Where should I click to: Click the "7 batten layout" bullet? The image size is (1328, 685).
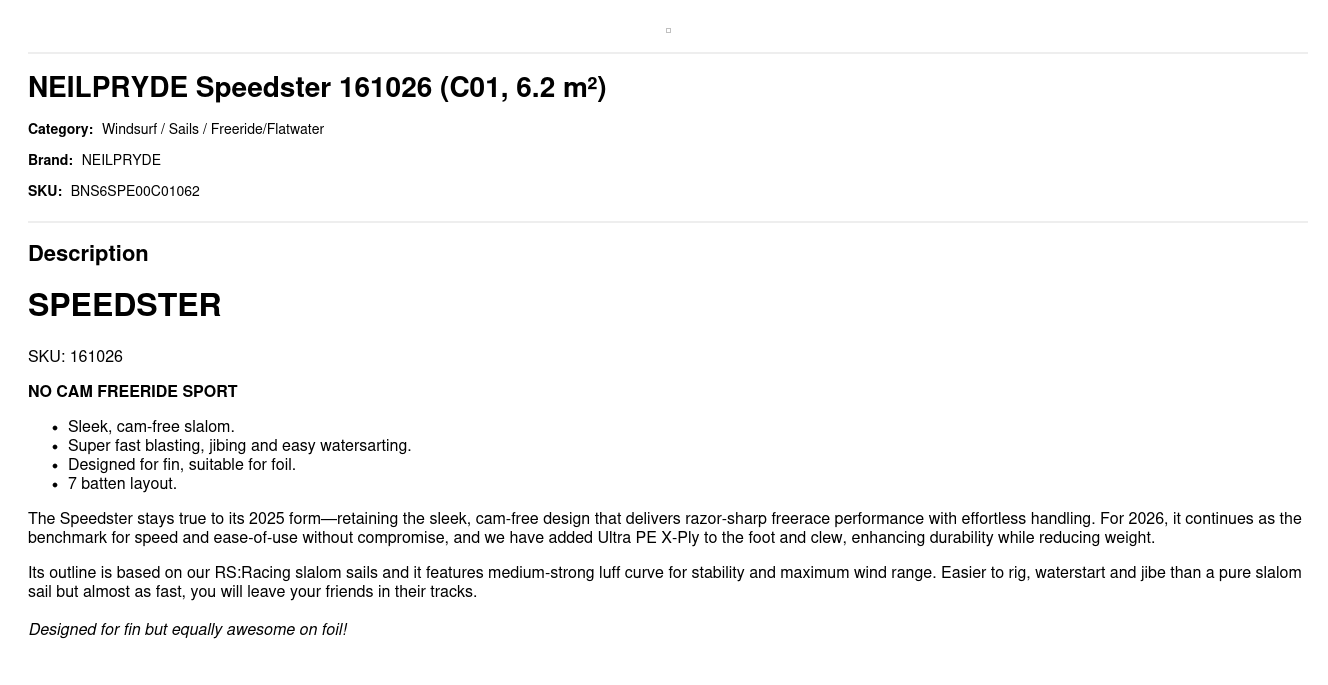coord(122,484)
